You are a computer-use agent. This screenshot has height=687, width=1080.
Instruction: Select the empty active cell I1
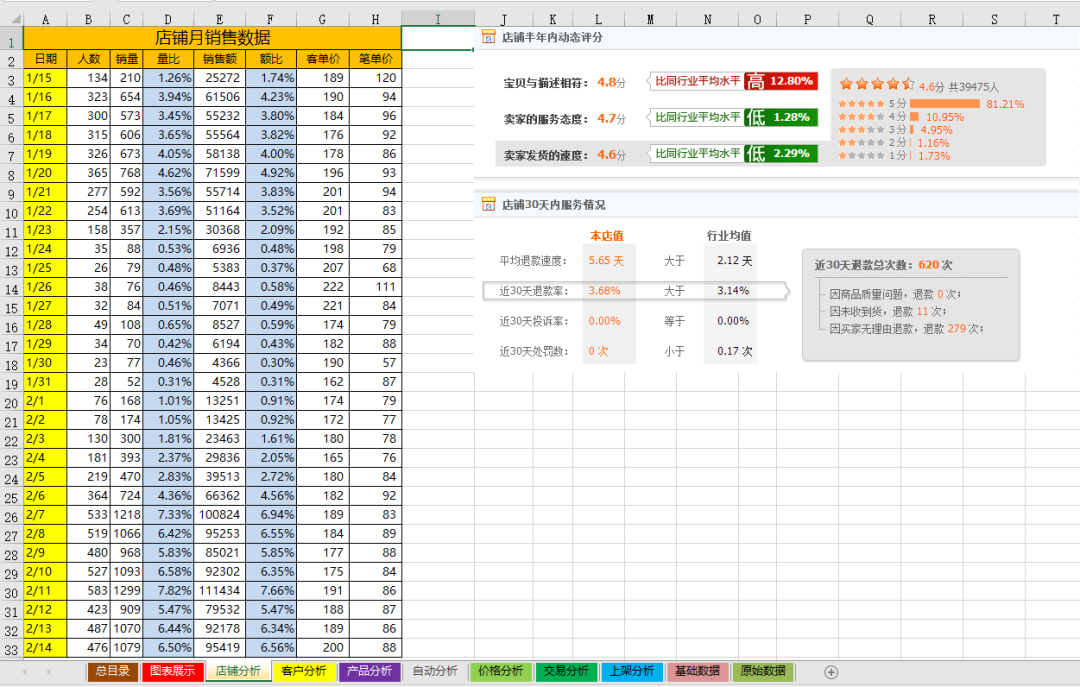click(x=437, y=38)
